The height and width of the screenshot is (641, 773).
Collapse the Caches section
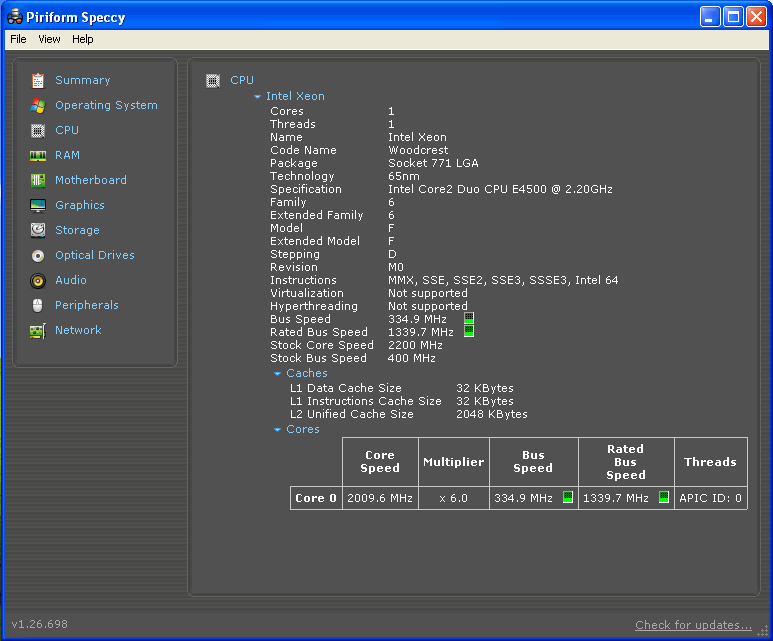tap(278, 374)
